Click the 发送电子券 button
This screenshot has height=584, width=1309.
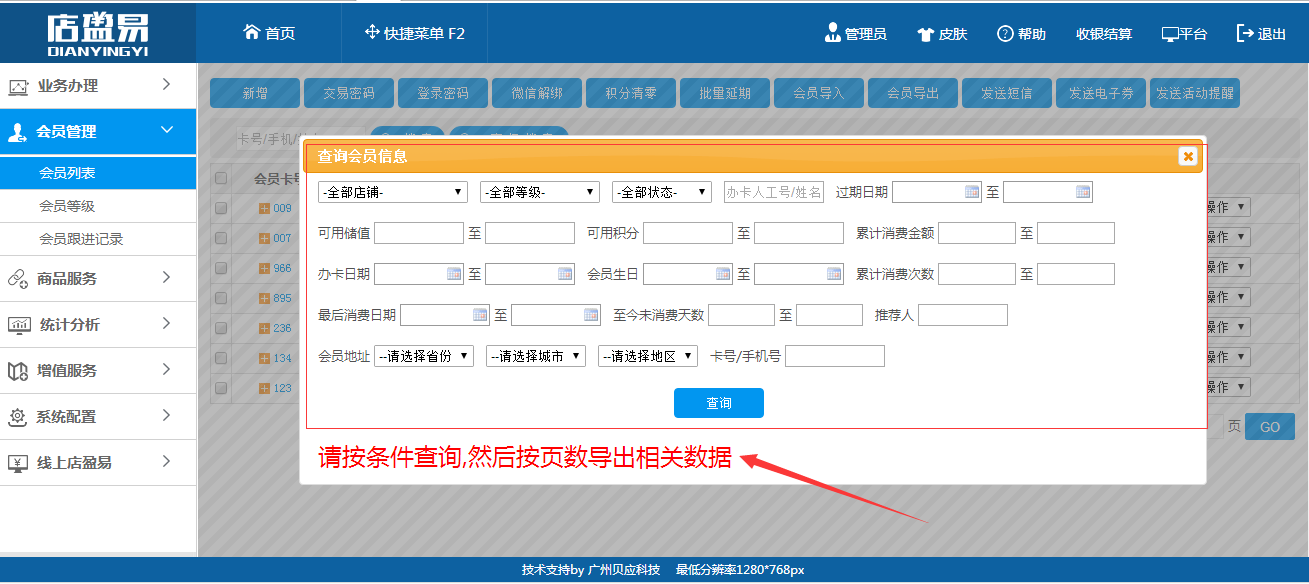[x=1101, y=93]
